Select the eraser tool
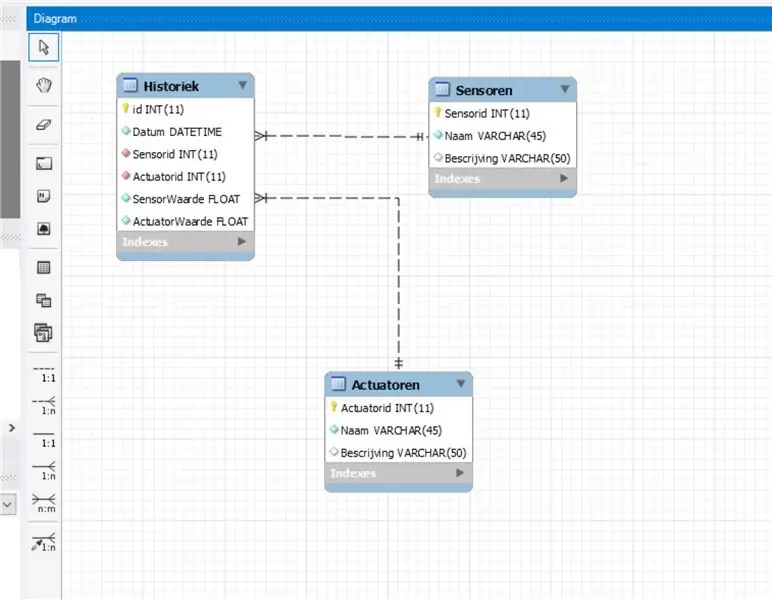Viewport: 772px width, 600px height. point(44,124)
